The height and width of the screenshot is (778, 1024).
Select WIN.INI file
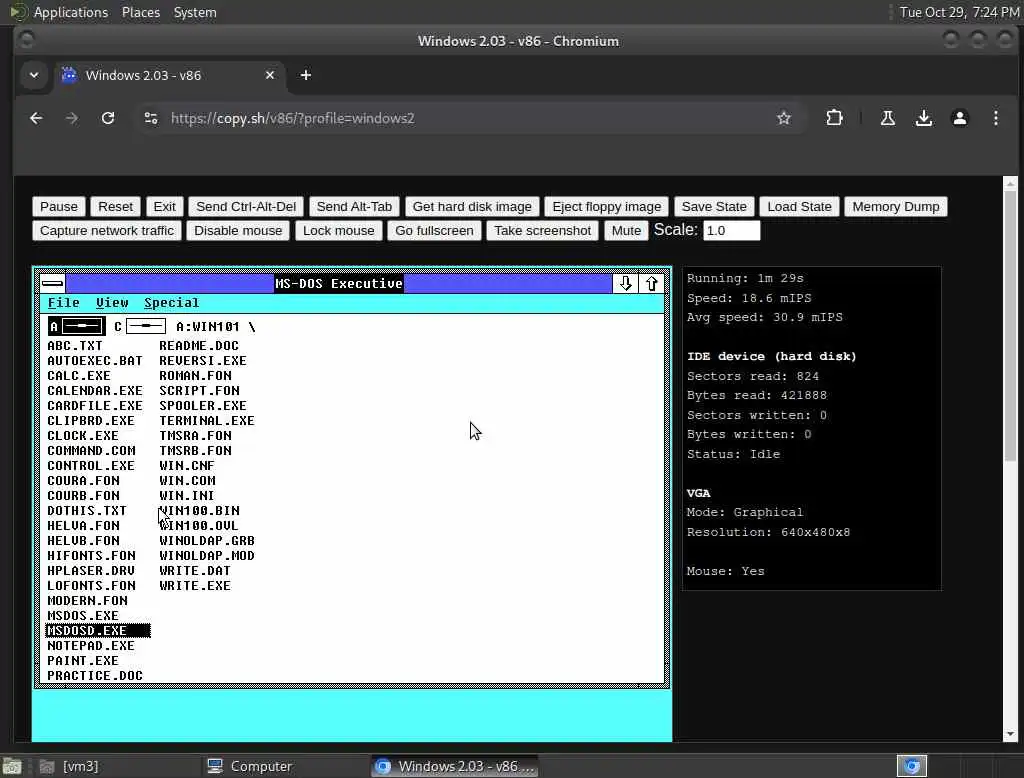[x=187, y=496]
